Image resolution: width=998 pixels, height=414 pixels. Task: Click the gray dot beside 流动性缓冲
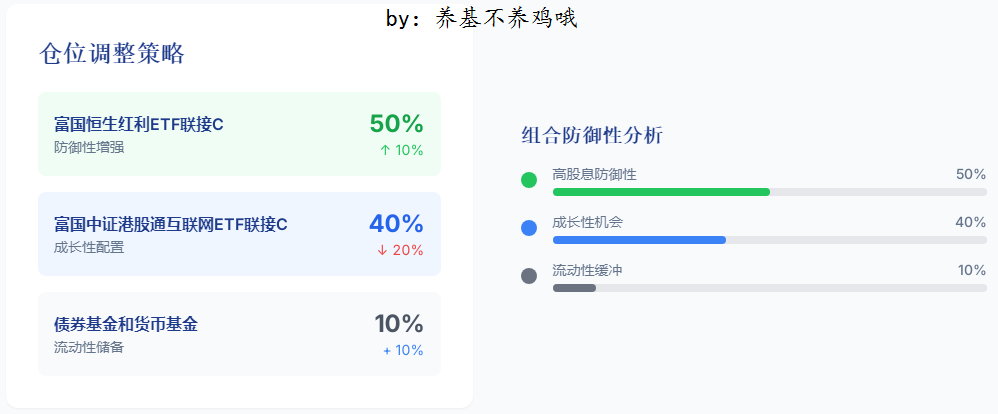point(529,276)
